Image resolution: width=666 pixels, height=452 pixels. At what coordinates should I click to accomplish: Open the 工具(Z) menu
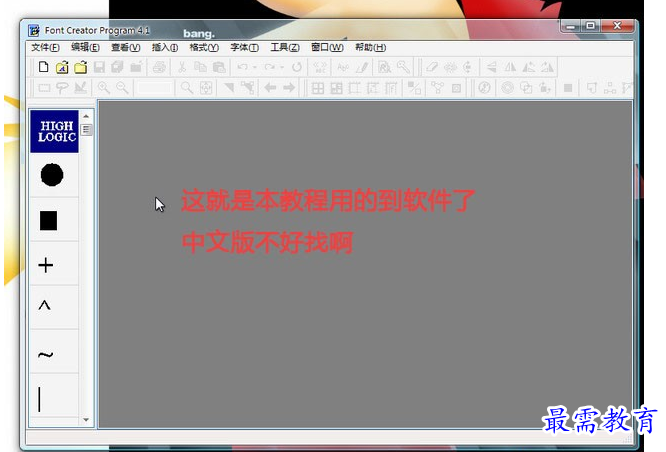(285, 48)
